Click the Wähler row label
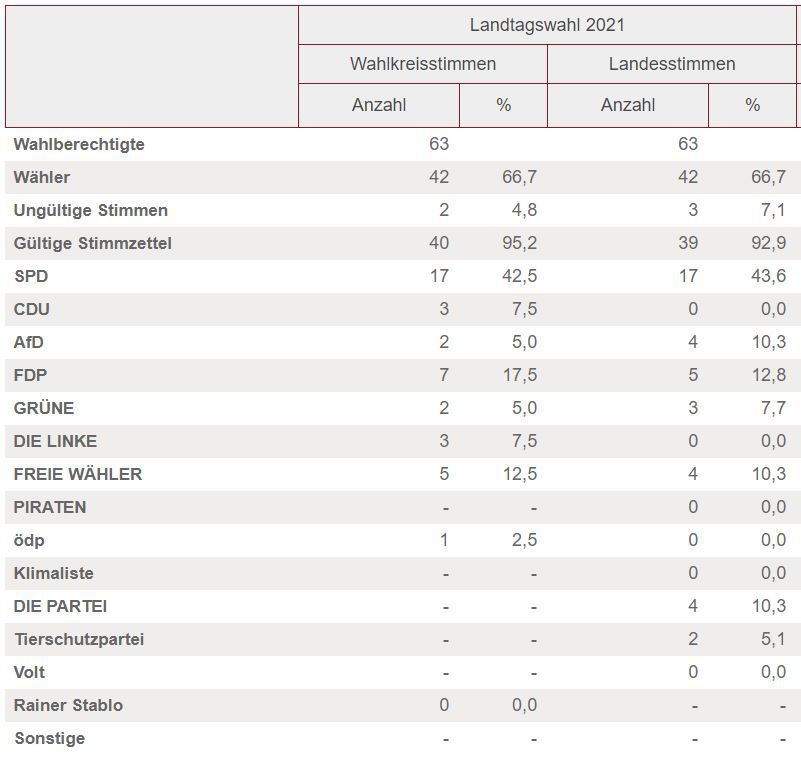The width and height of the screenshot is (801, 770). 42,177
